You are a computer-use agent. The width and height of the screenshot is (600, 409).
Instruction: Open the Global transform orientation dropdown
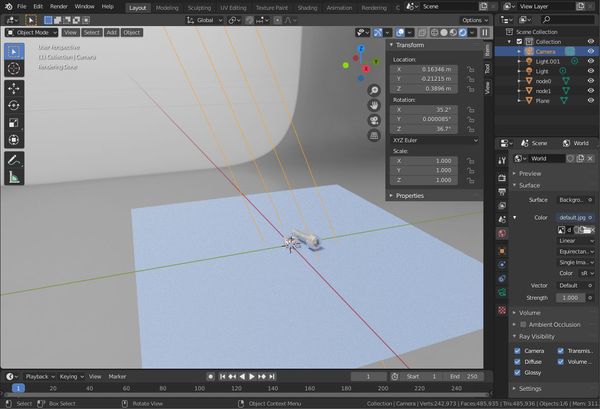point(204,20)
